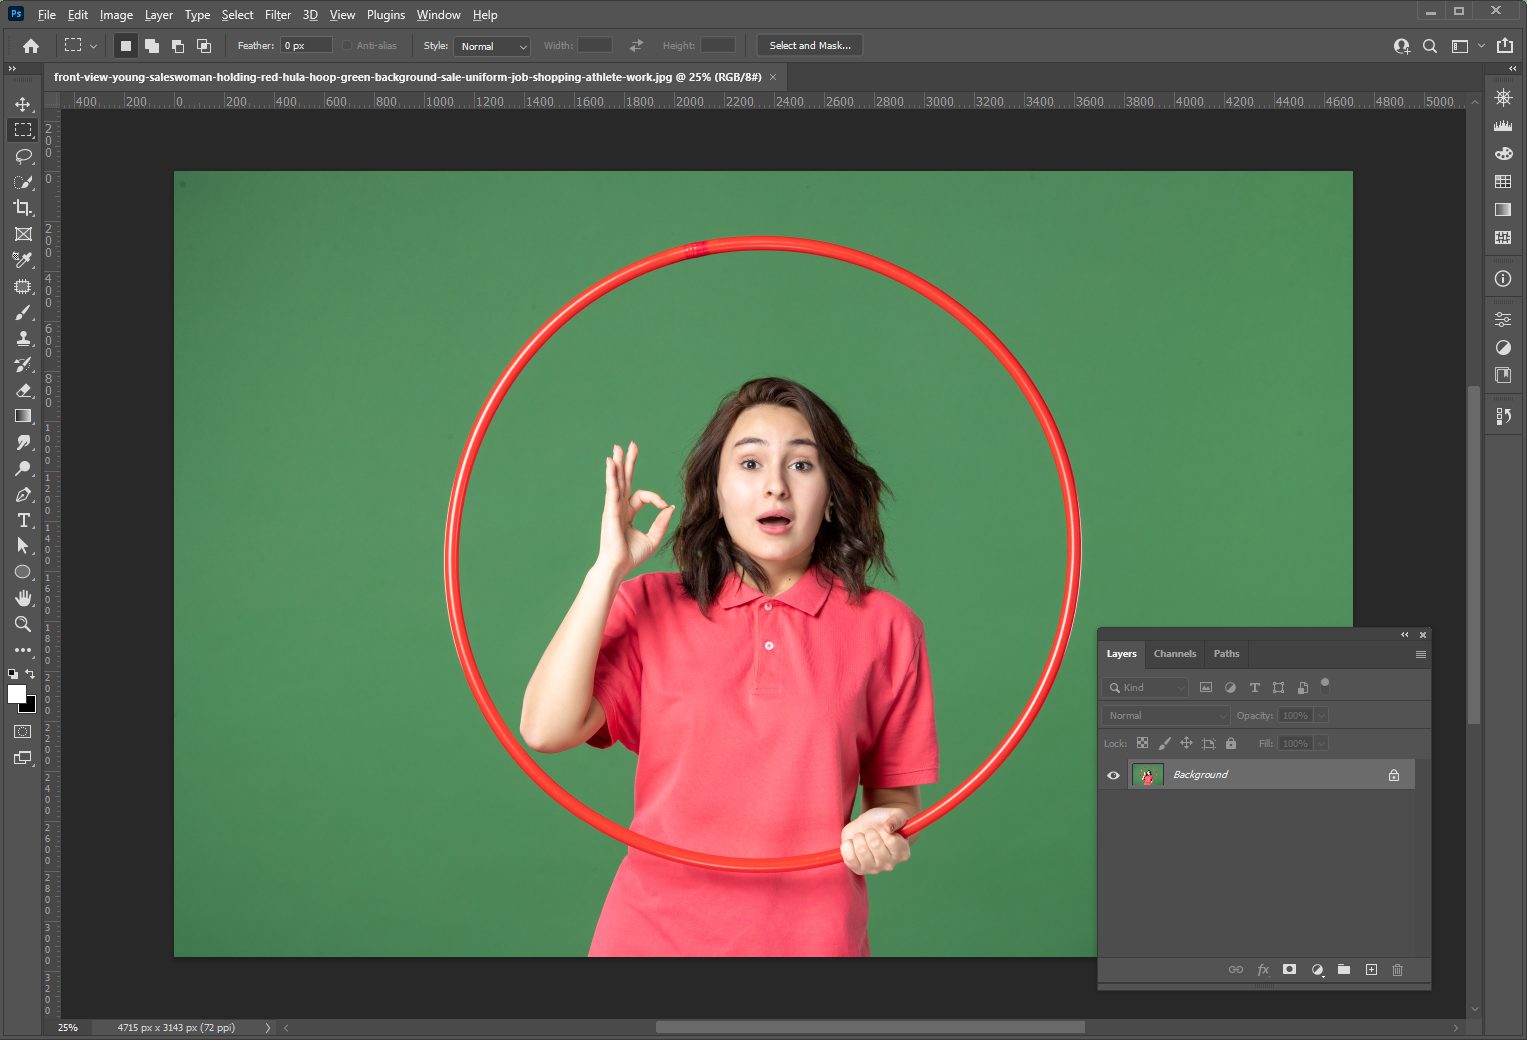Select the Ellipse shape tool
The height and width of the screenshot is (1040, 1527).
point(23,572)
